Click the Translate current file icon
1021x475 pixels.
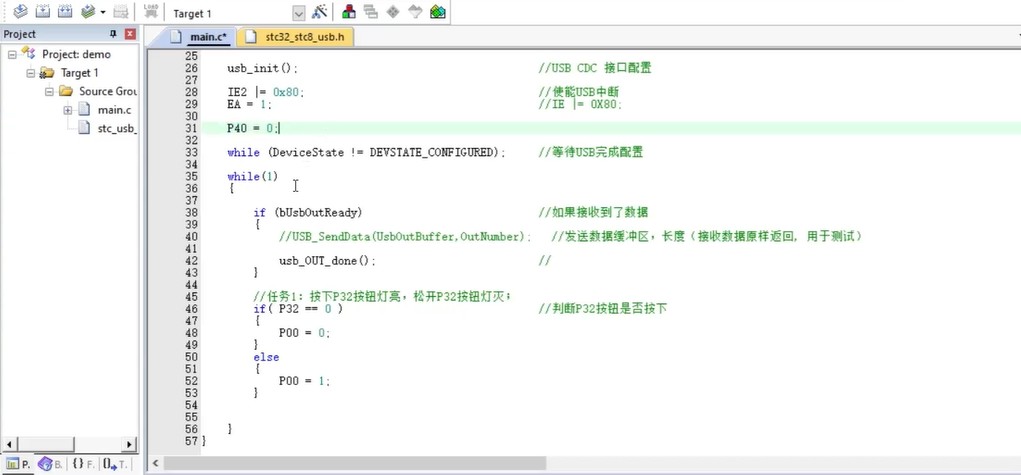(x=20, y=11)
